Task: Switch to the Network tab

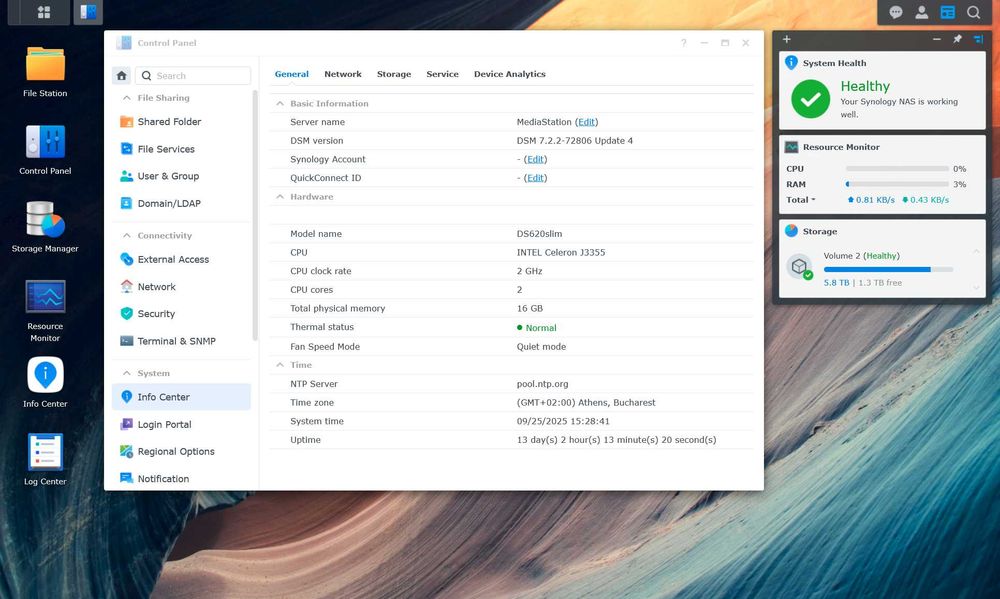Action: 342,74
